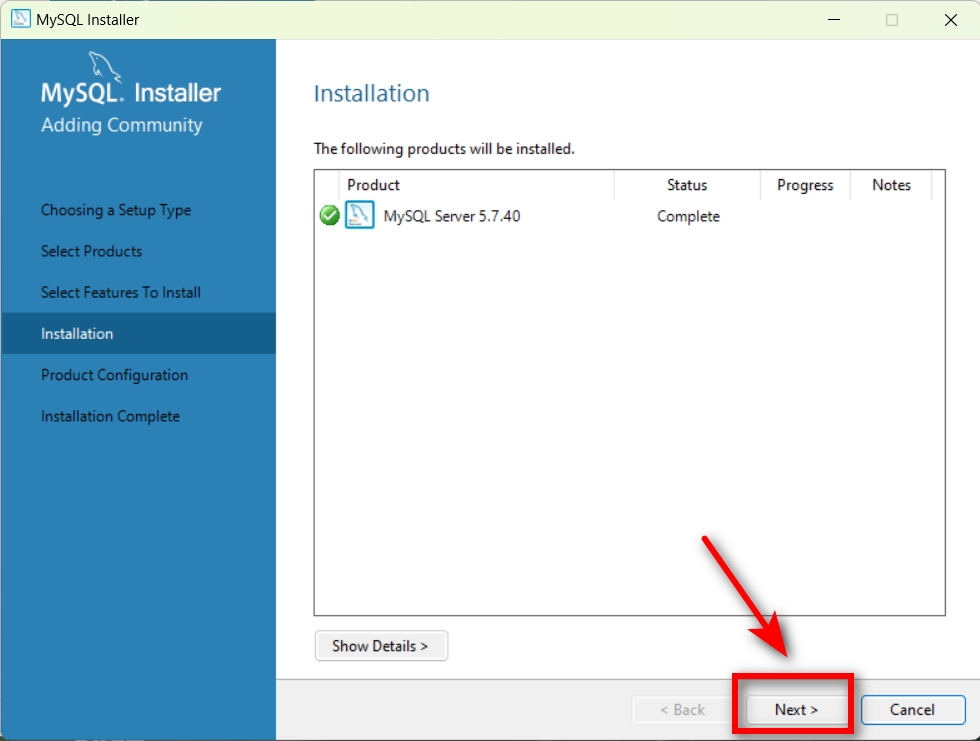
Task: Click the MySQL Installer title bar icon
Action: (x=21, y=19)
